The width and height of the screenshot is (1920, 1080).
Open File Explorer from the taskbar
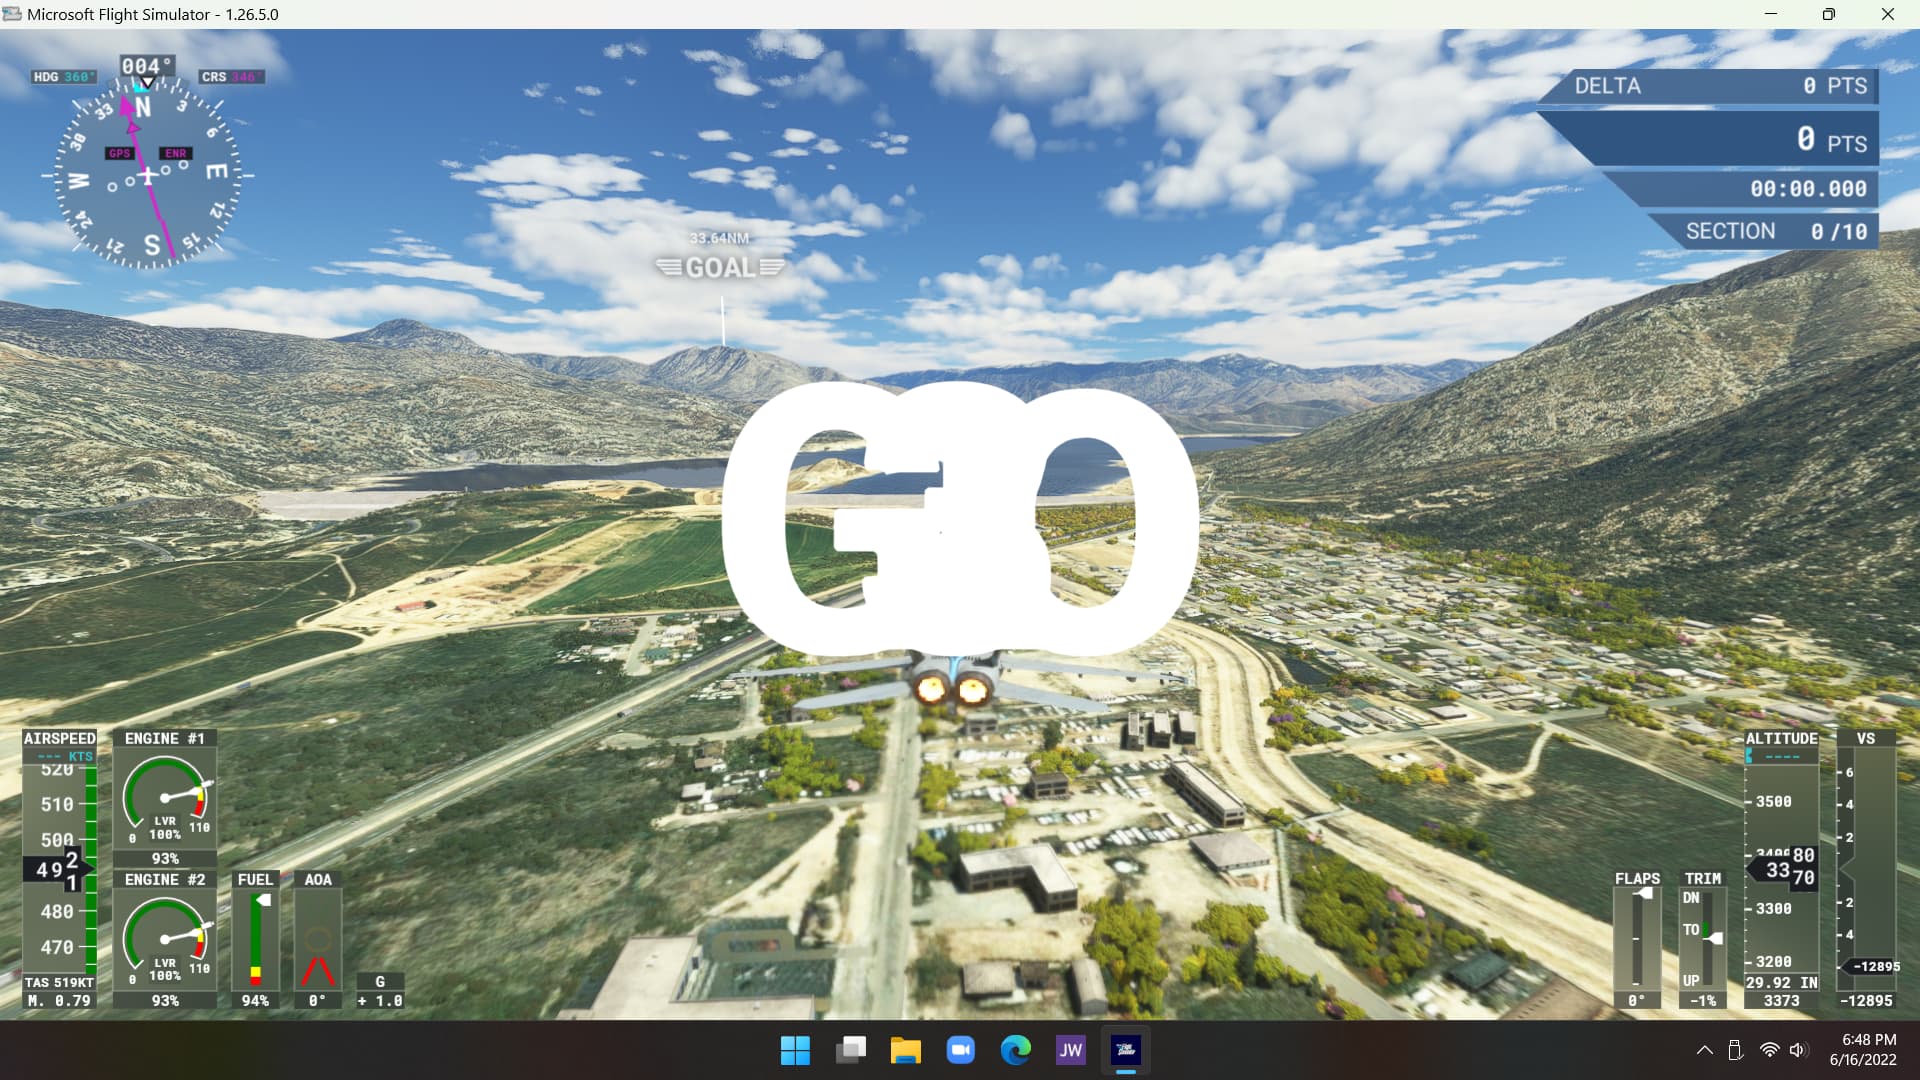(906, 1050)
